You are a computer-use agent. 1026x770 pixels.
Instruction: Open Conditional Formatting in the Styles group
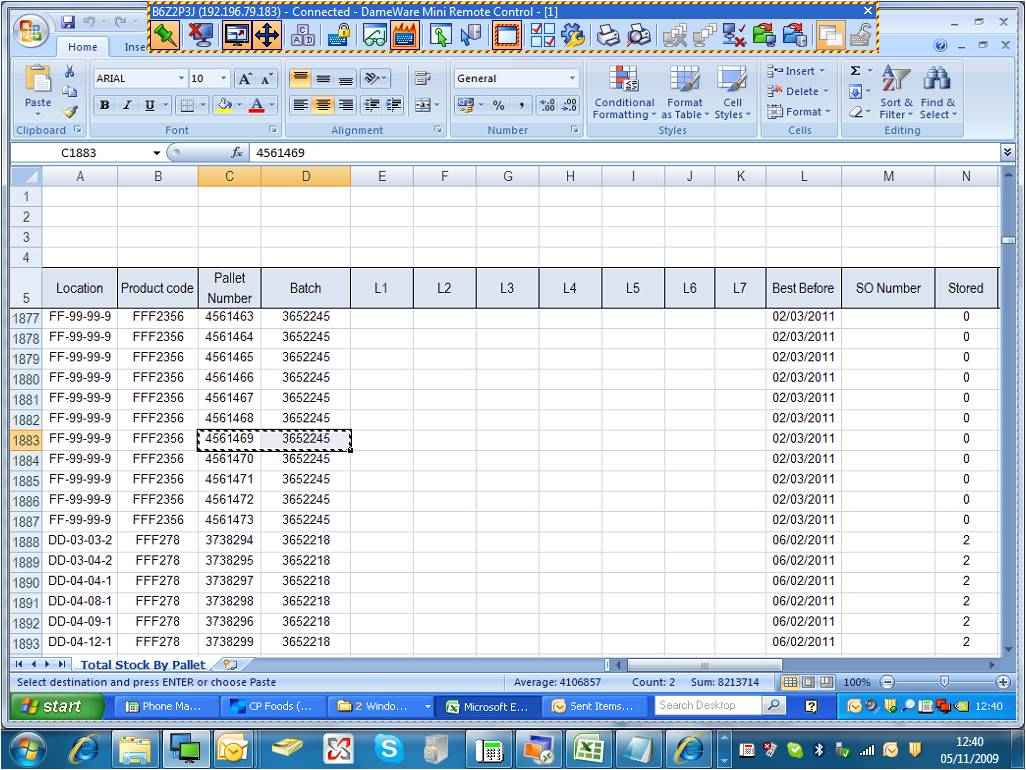pyautogui.click(x=623, y=95)
